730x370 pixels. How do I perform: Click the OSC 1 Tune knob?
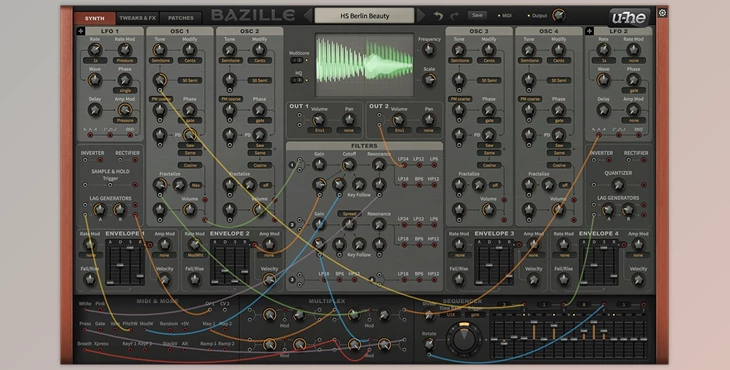tap(160, 49)
